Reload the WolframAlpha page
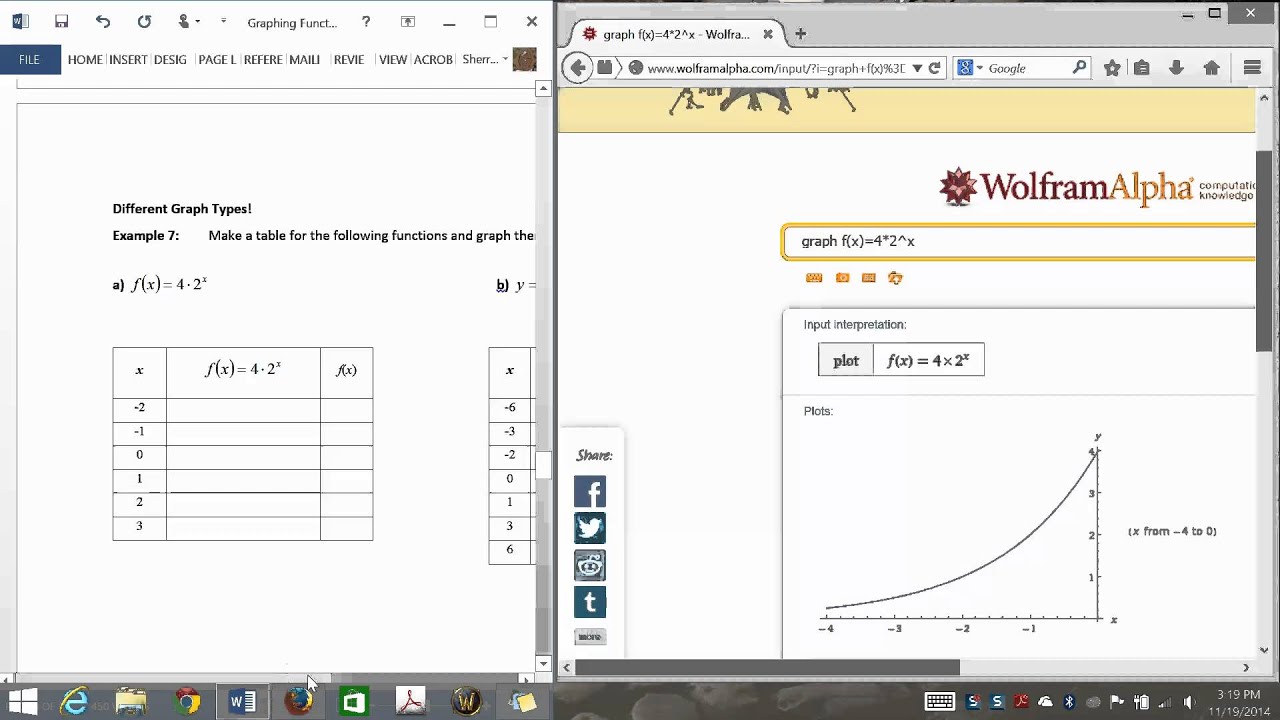The image size is (1280, 720). (x=934, y=68)
